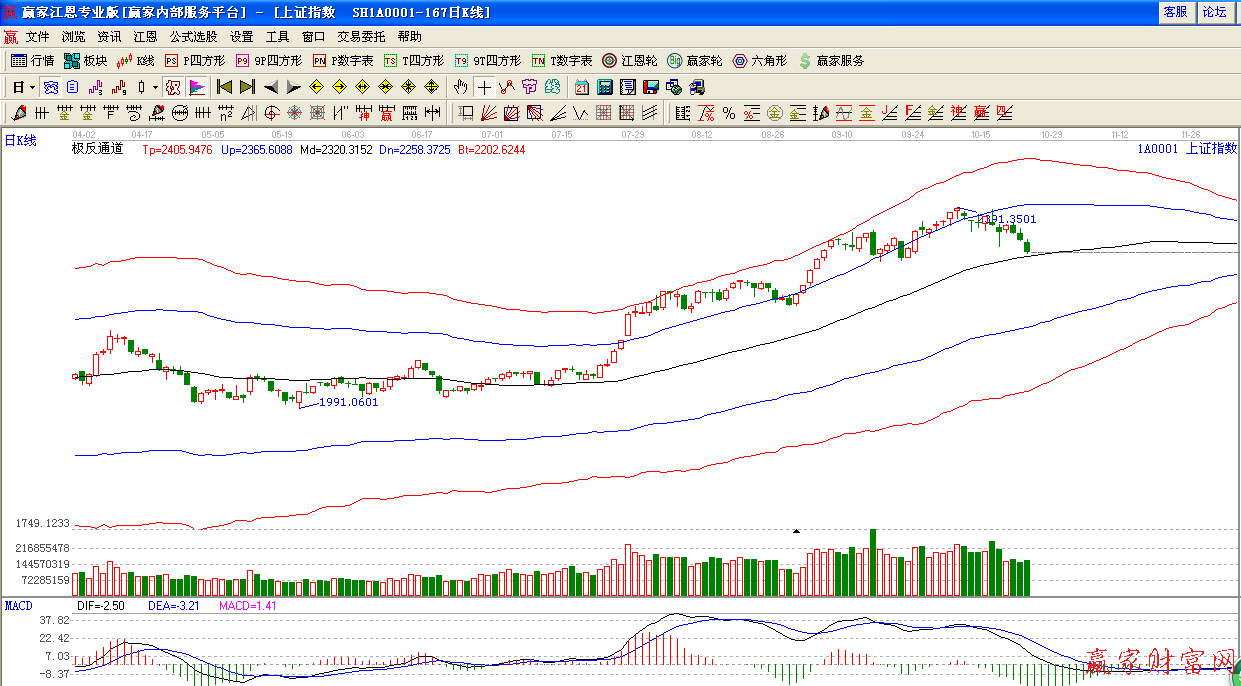Click the 论坛 button

pyautogui.click(x=1214, y=12)
